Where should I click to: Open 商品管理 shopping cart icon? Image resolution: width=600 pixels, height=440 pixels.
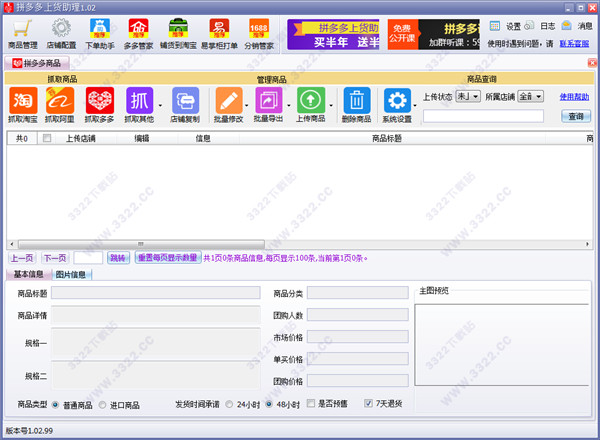(x=23, y=34)
